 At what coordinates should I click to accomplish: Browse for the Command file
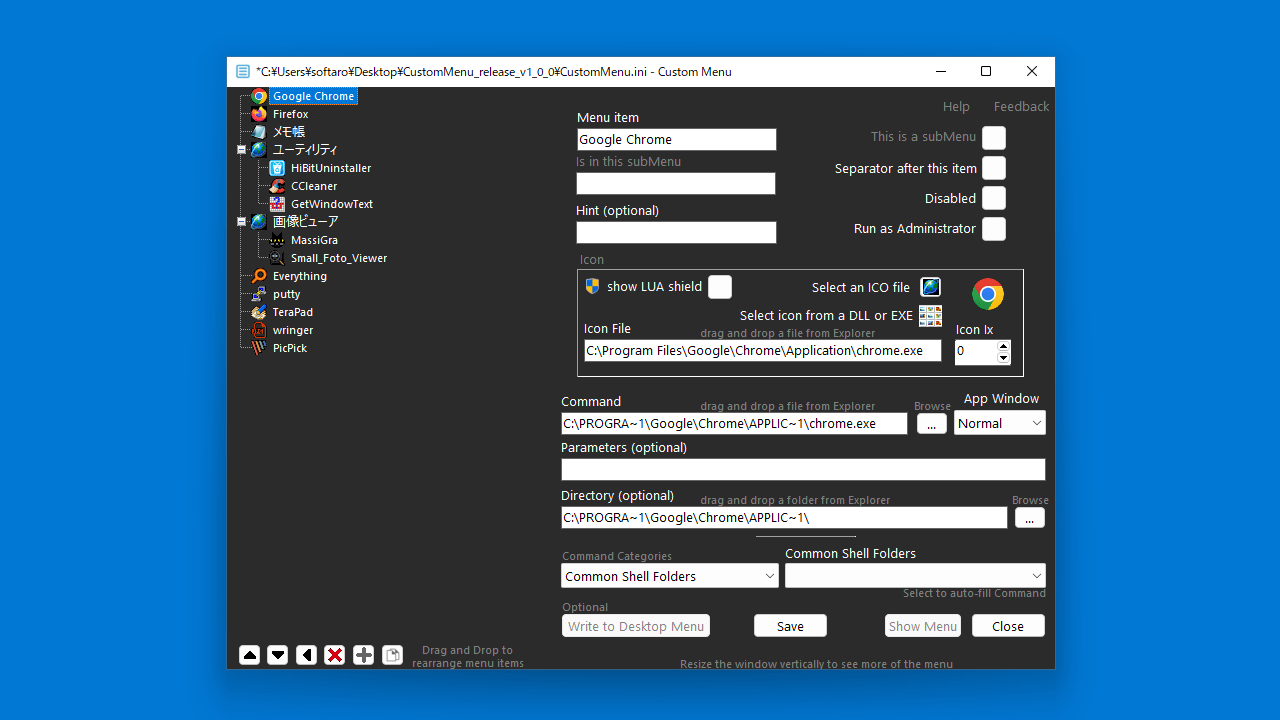[931, 424]
